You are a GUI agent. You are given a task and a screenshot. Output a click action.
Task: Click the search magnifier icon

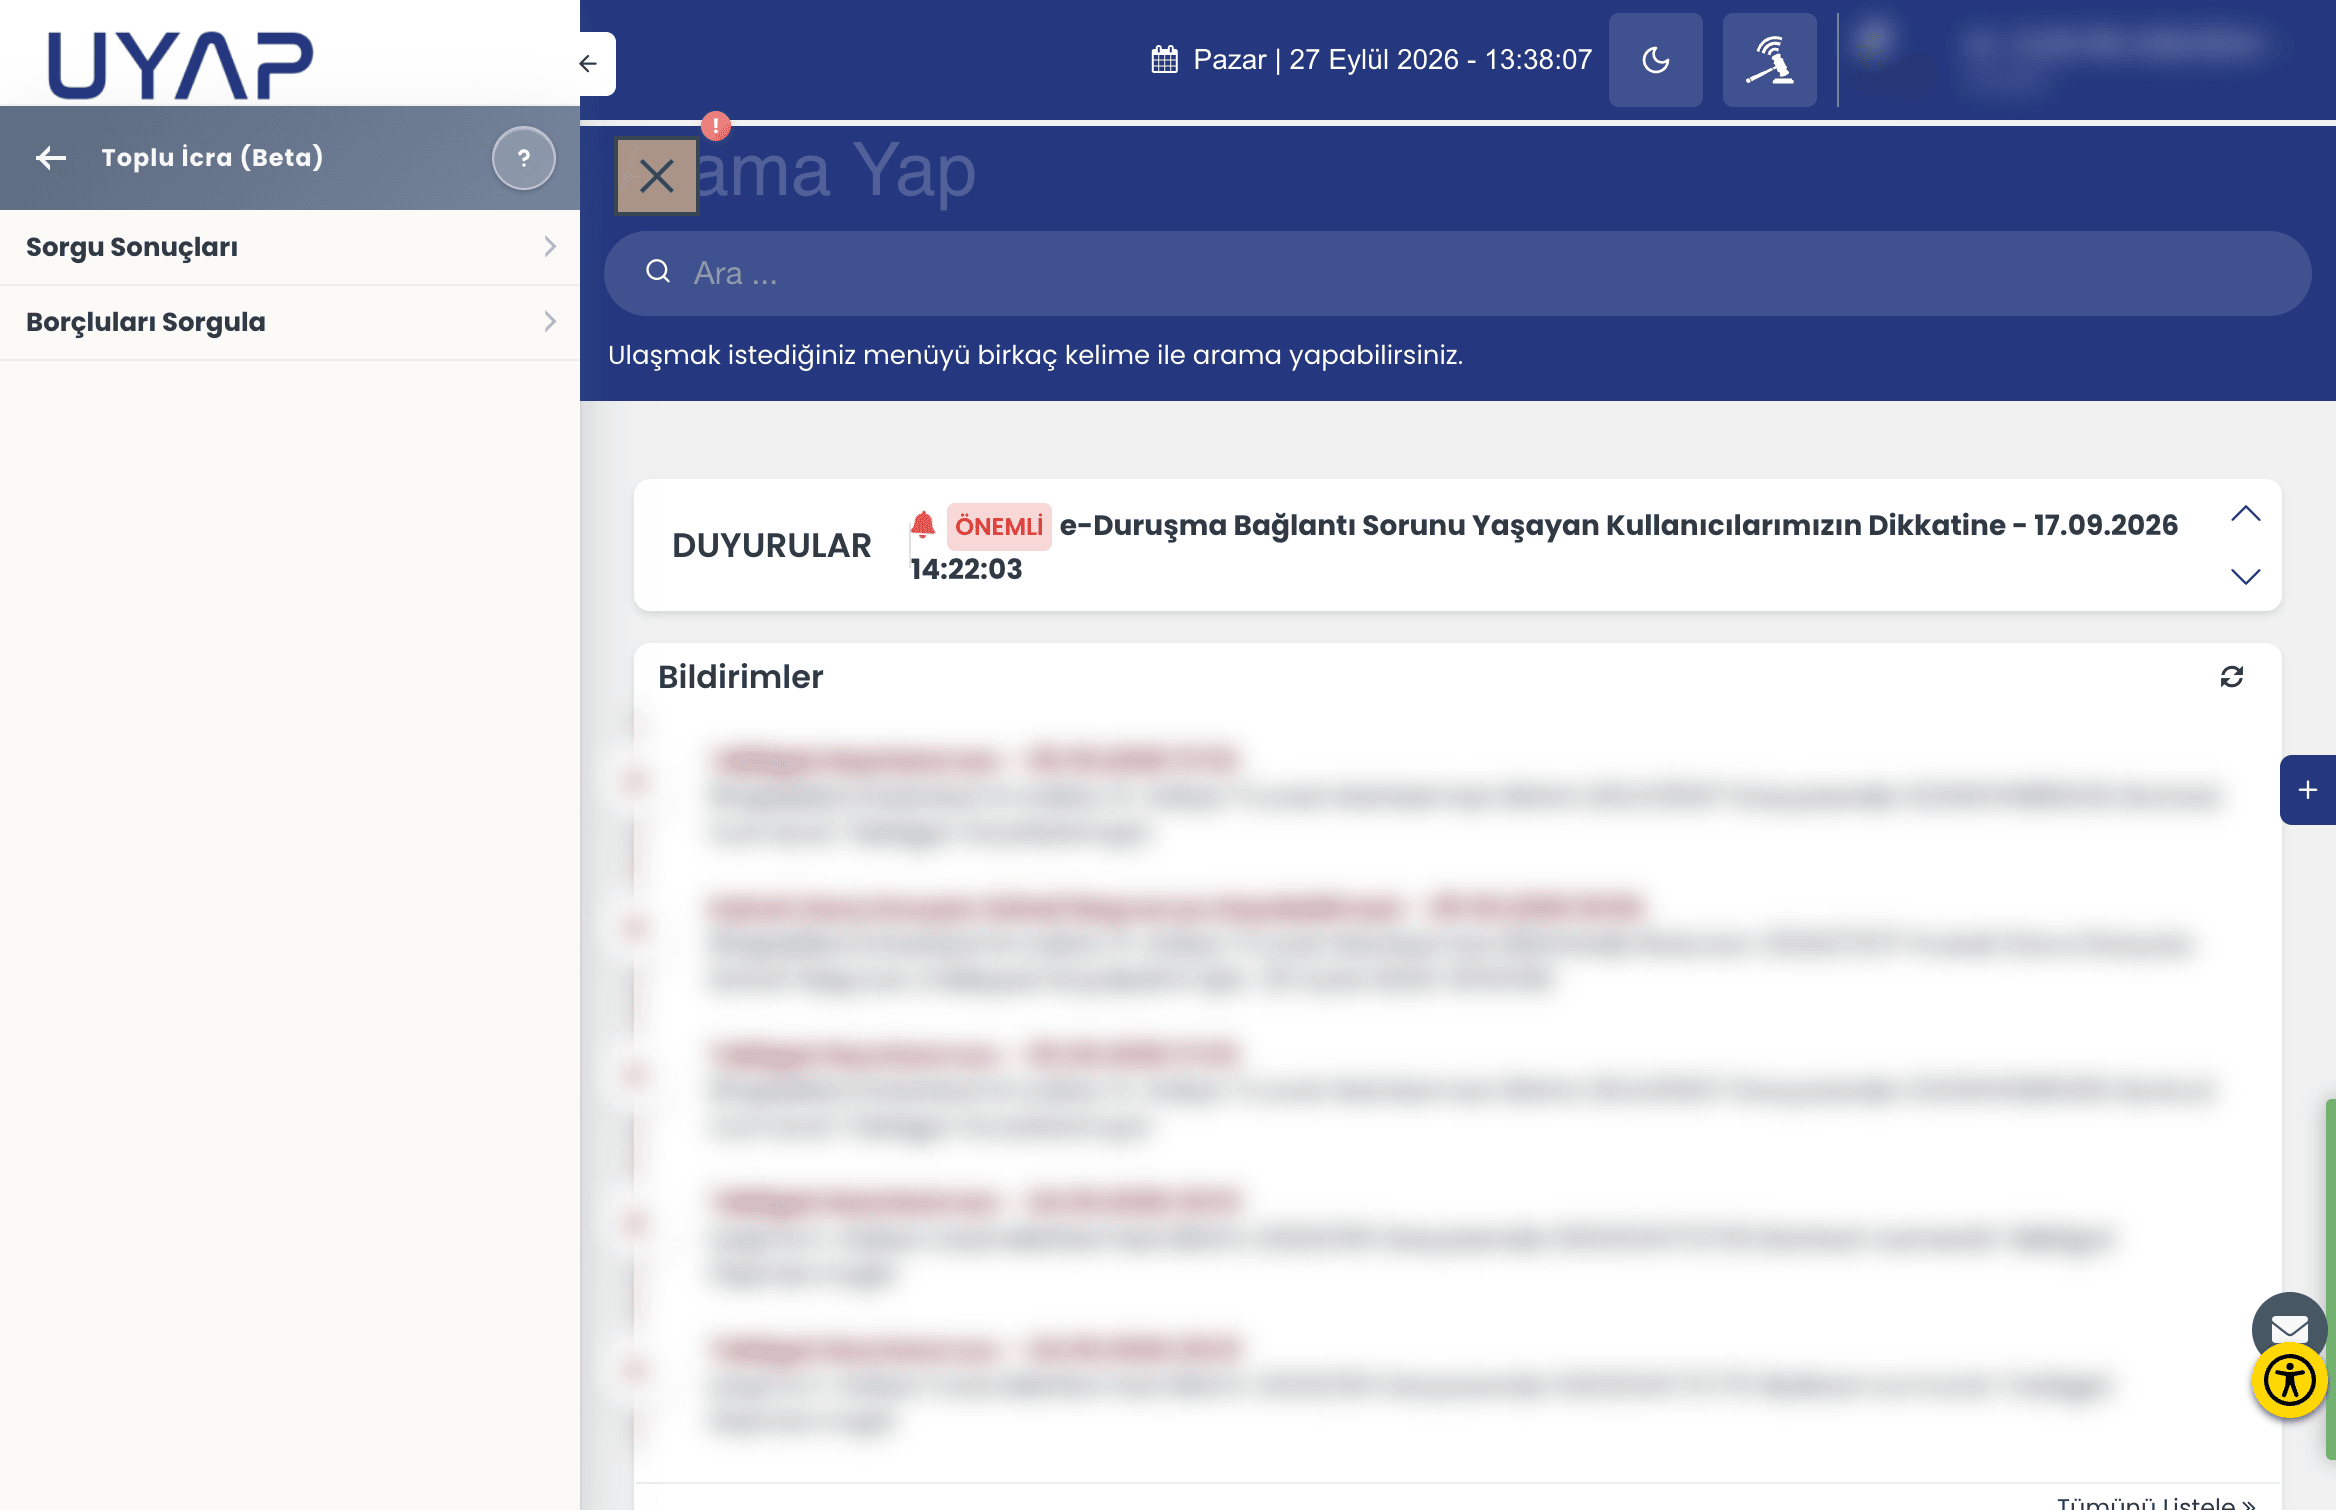pos(658,272)
